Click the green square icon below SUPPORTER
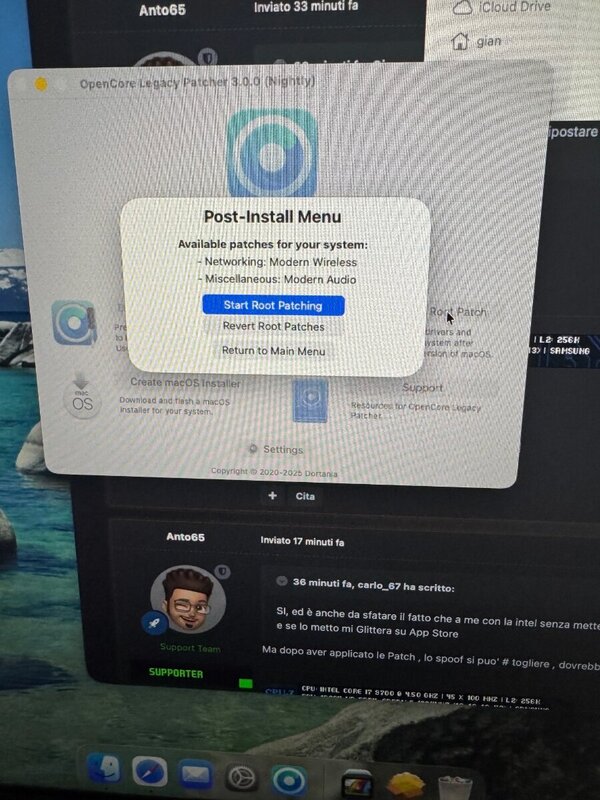Viewport: 600px width, 800px height. (246, 683)
